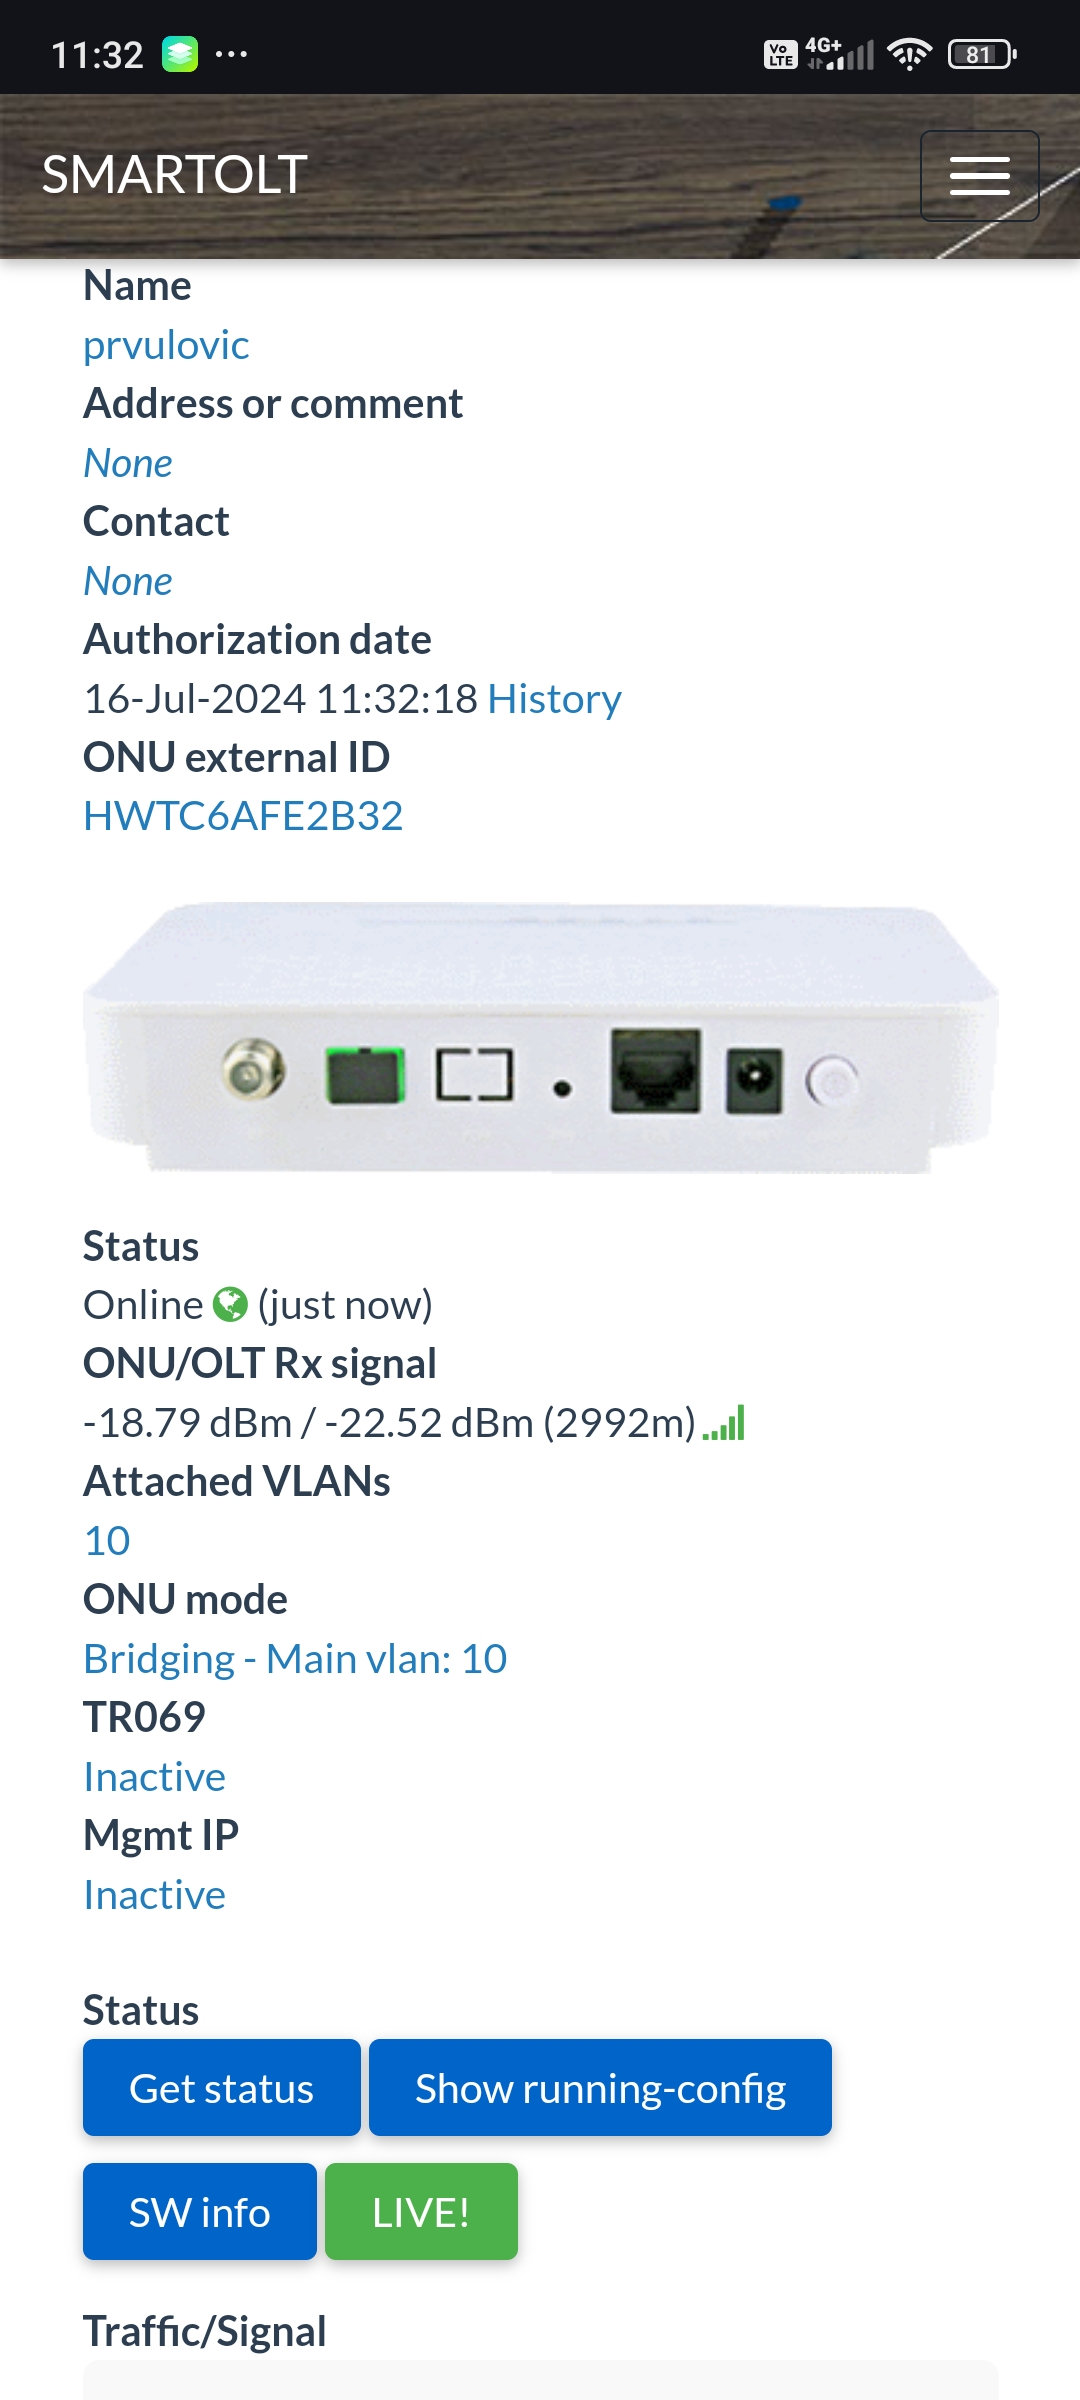This screenshot has width=1080, height=2400.
Task: Edit Address or comment None value
Action: pyautogui.click(x=128, y=463)
